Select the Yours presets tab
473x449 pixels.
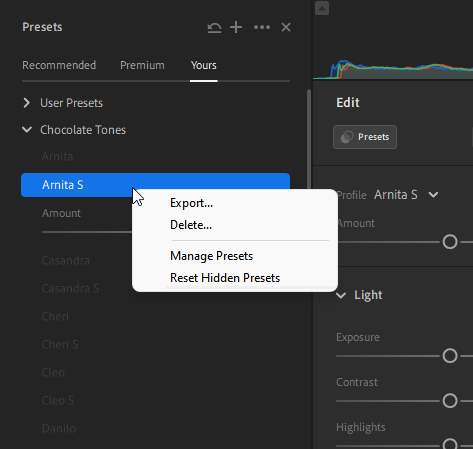(x=204, y=65)
